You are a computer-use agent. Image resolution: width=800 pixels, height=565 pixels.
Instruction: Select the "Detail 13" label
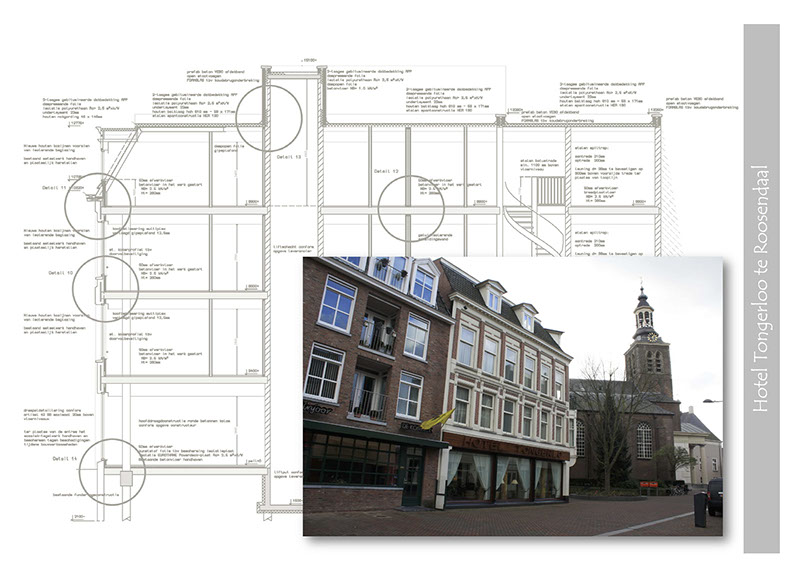pyautogui.click(x=289, y=157)
